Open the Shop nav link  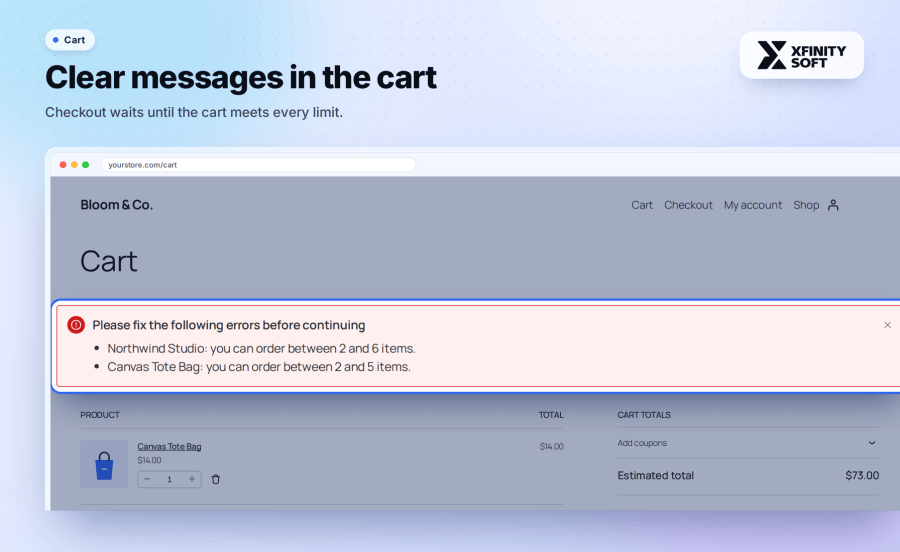click(806, 205)
